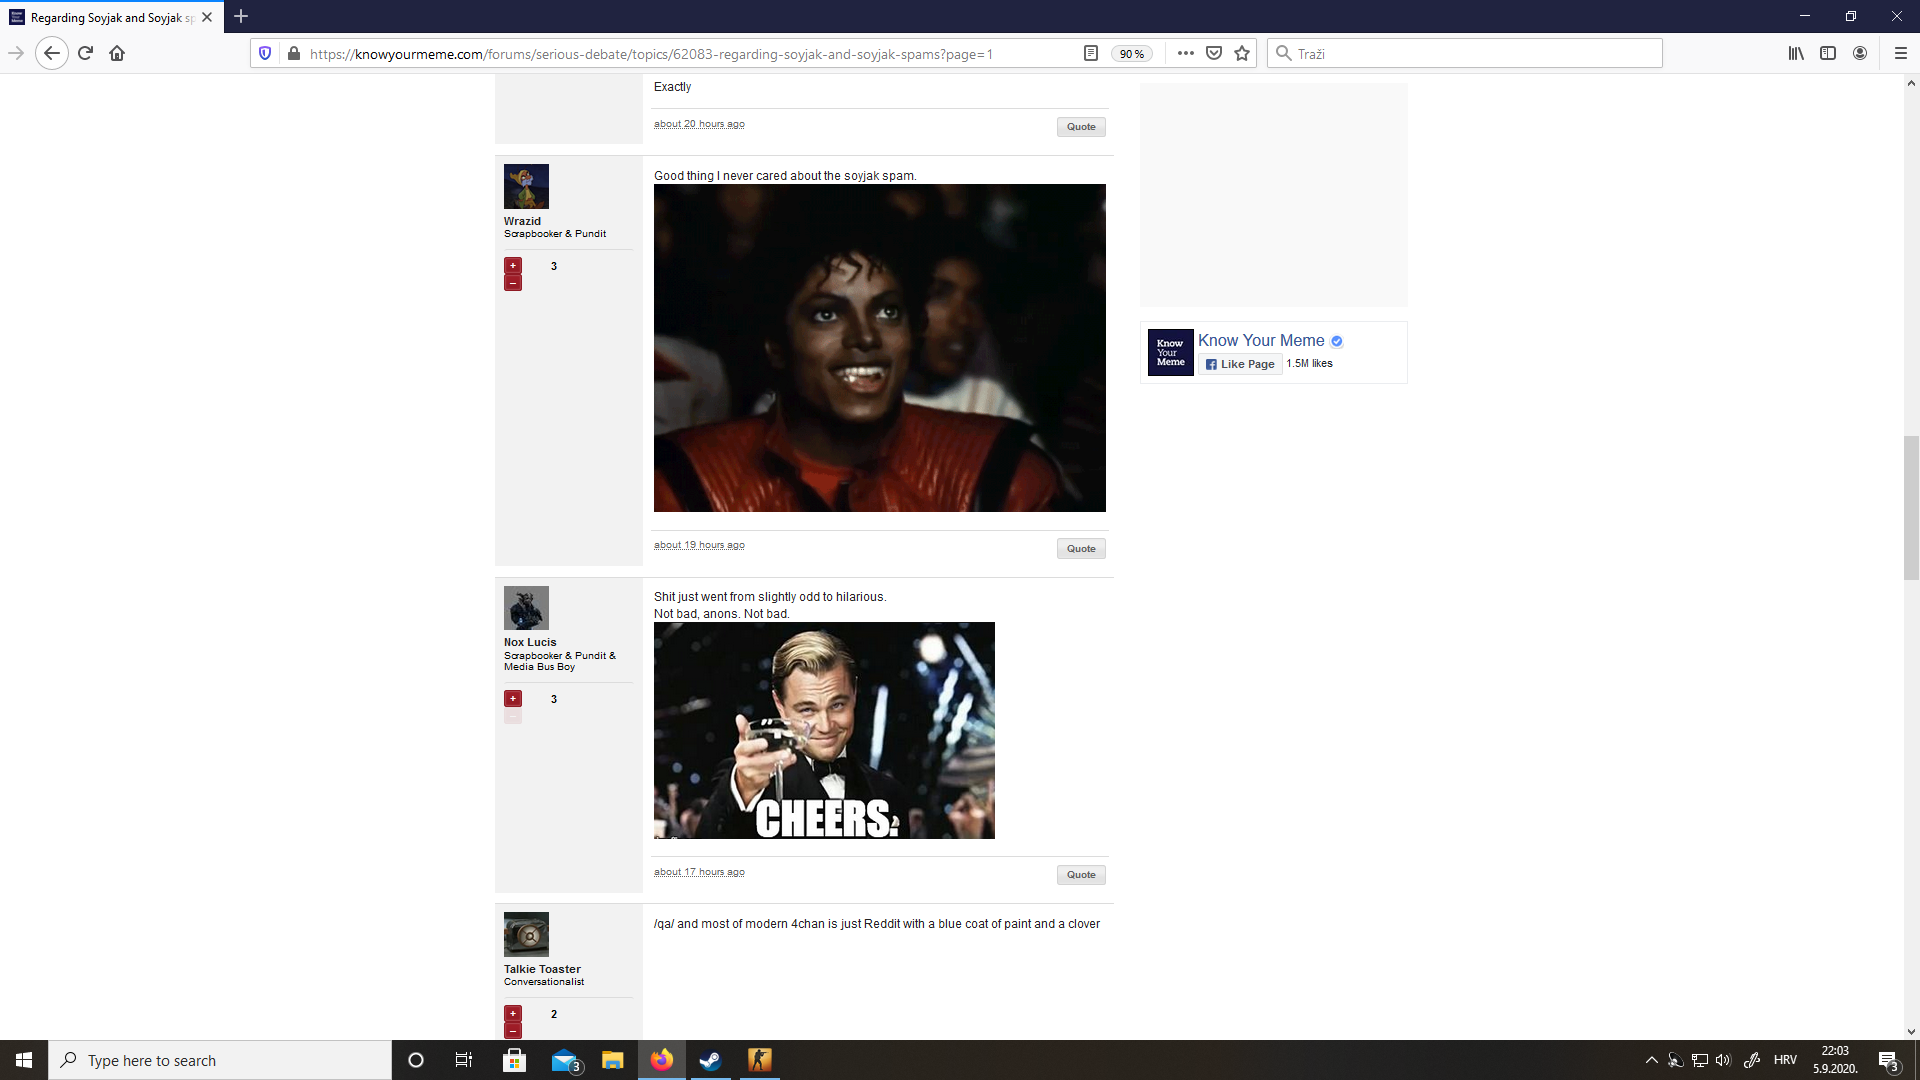Open tracking protection shield icon
1920x1080 pixels.
(x=265, y=53)
